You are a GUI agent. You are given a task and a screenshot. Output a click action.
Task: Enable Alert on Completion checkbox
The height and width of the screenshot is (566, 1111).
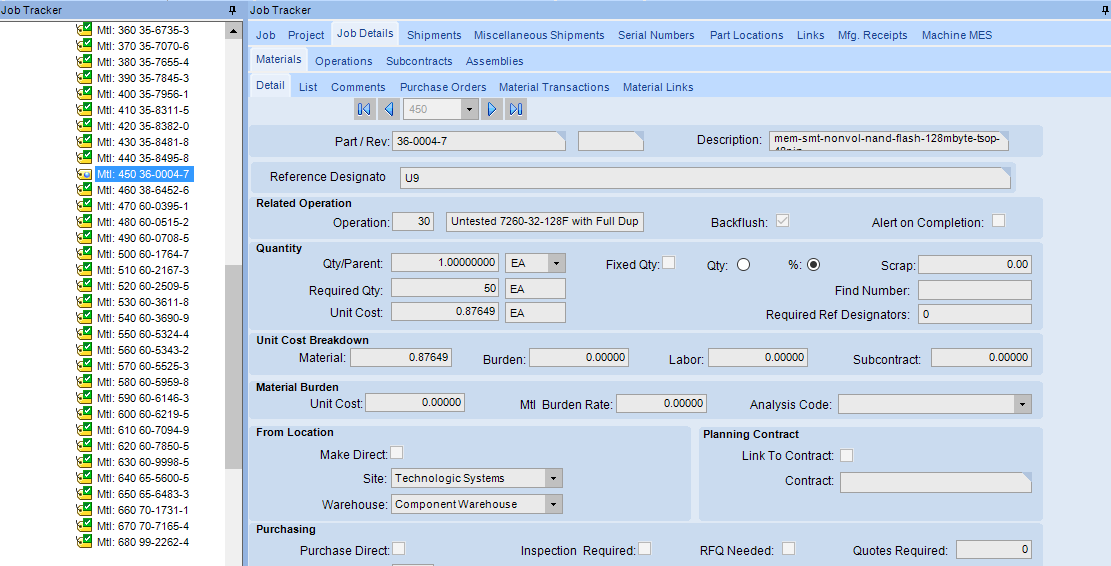(x=998, y=221)
